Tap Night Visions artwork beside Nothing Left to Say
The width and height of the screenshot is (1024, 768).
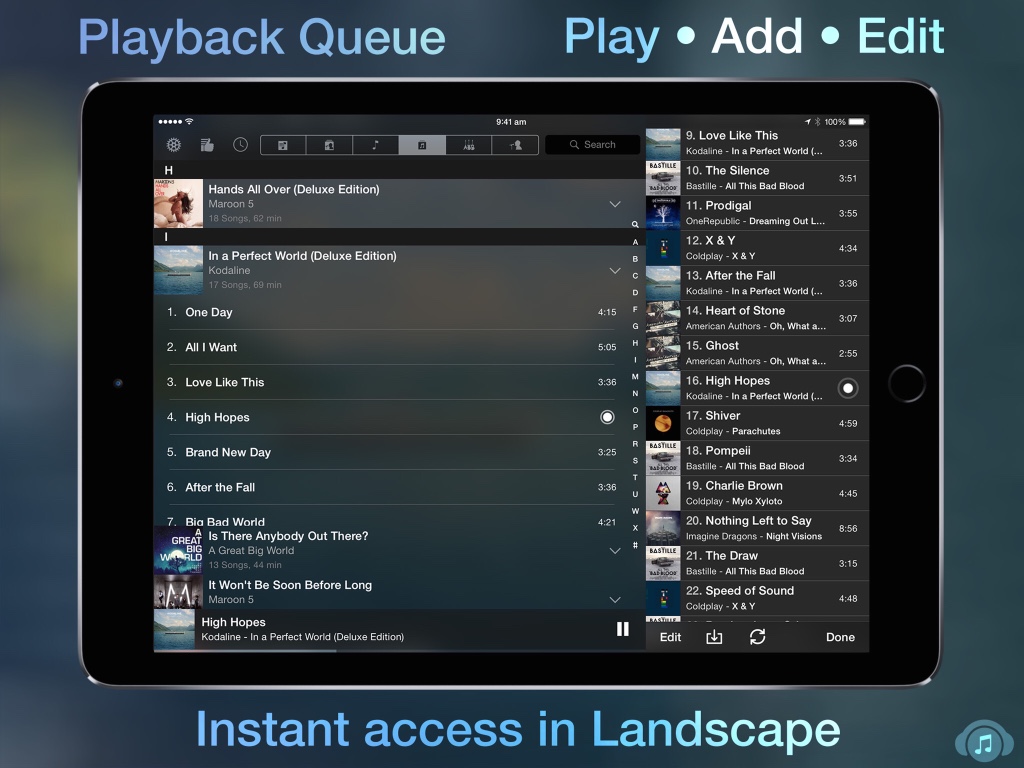pyautogui.click(x=663, y=528)
